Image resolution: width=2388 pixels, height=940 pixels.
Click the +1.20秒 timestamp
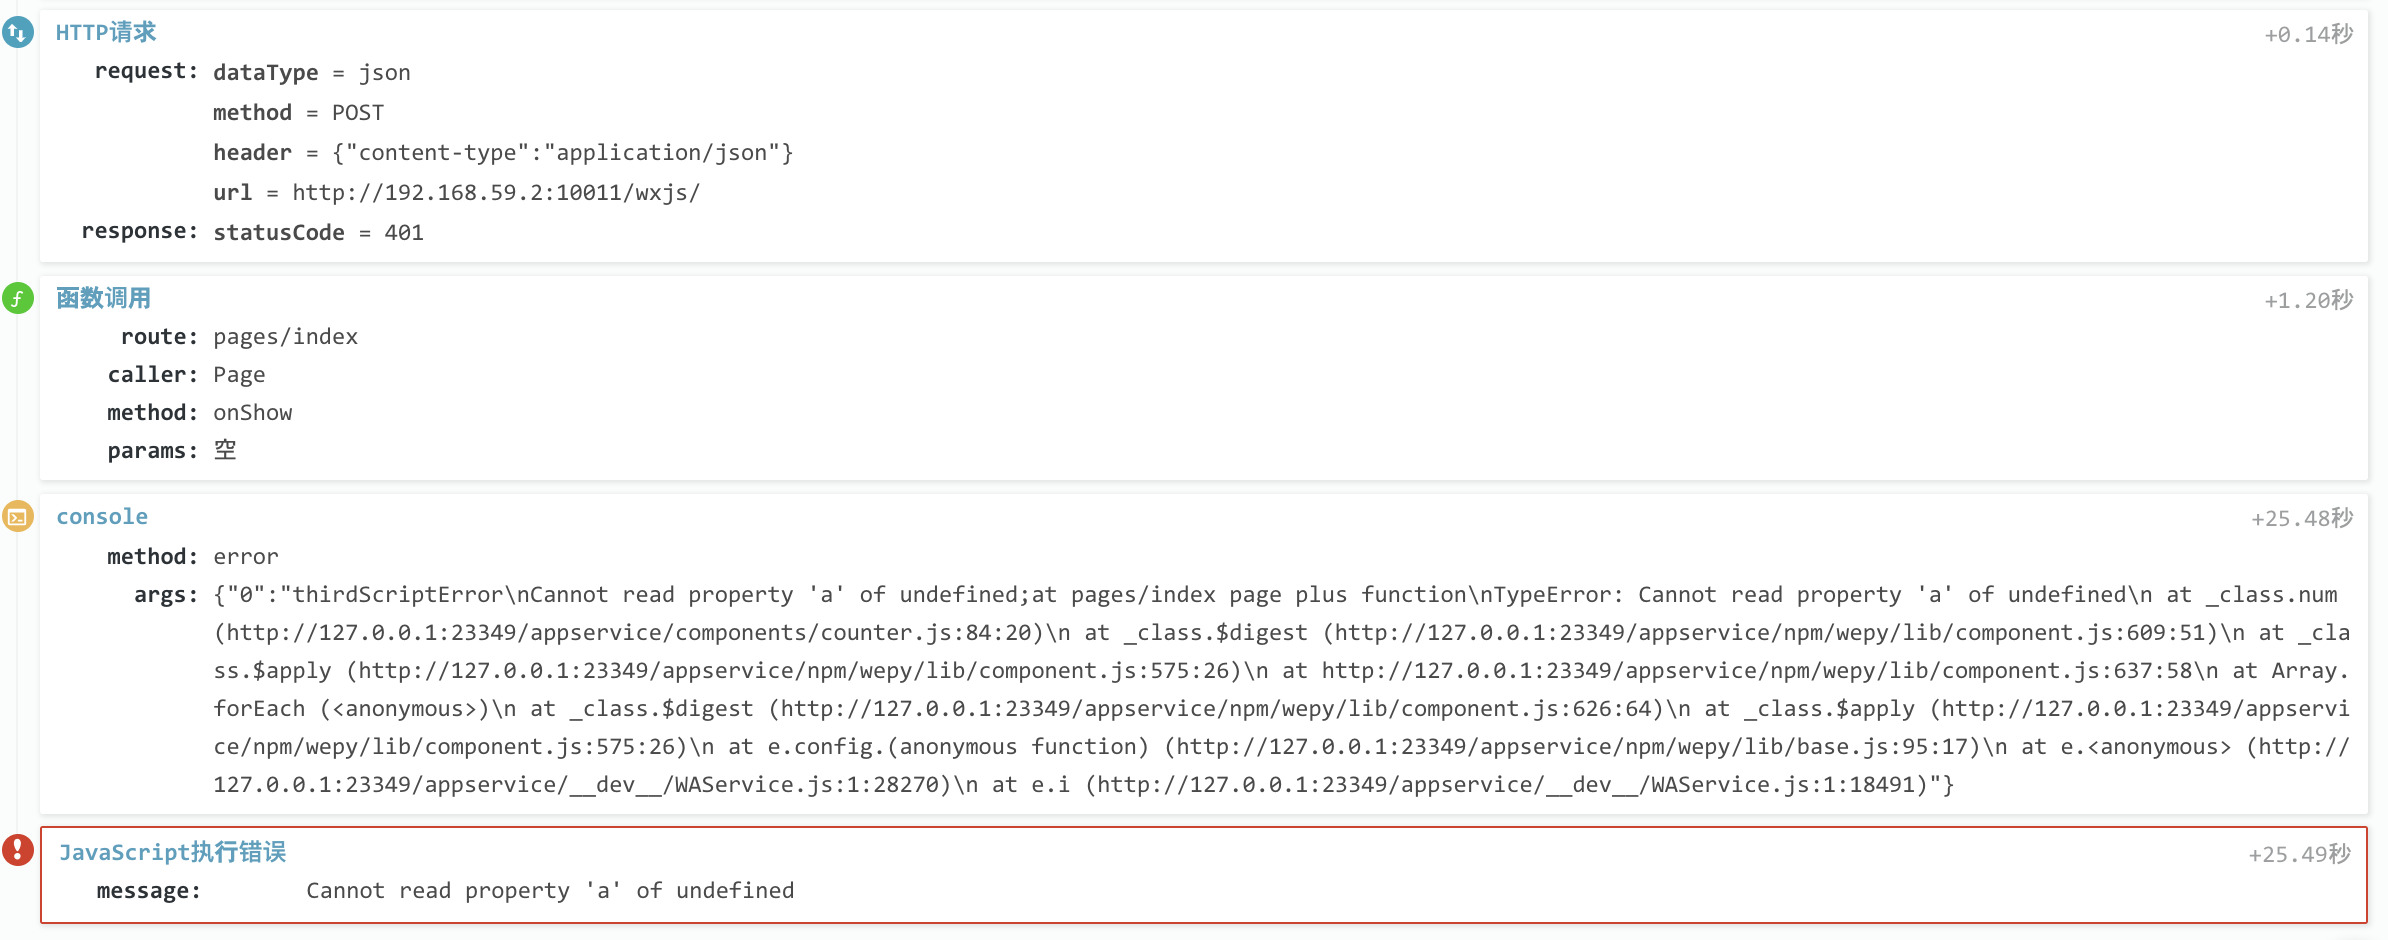(x=2308, y=301)
